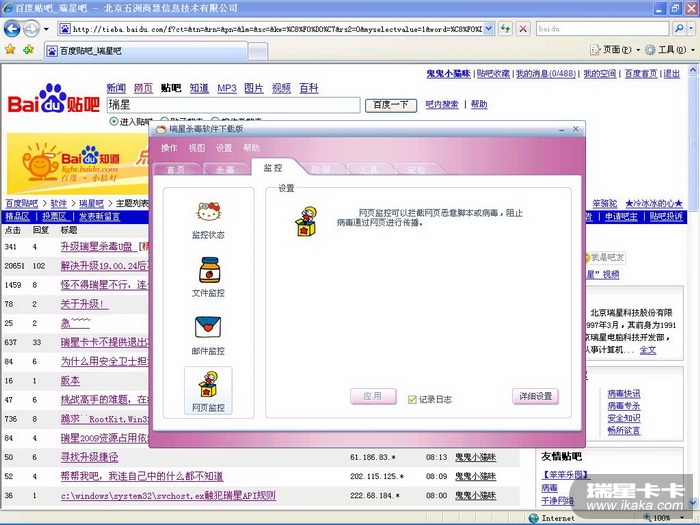
Task: Refresh the page with the green arrows icon
Action: (505, 29)
